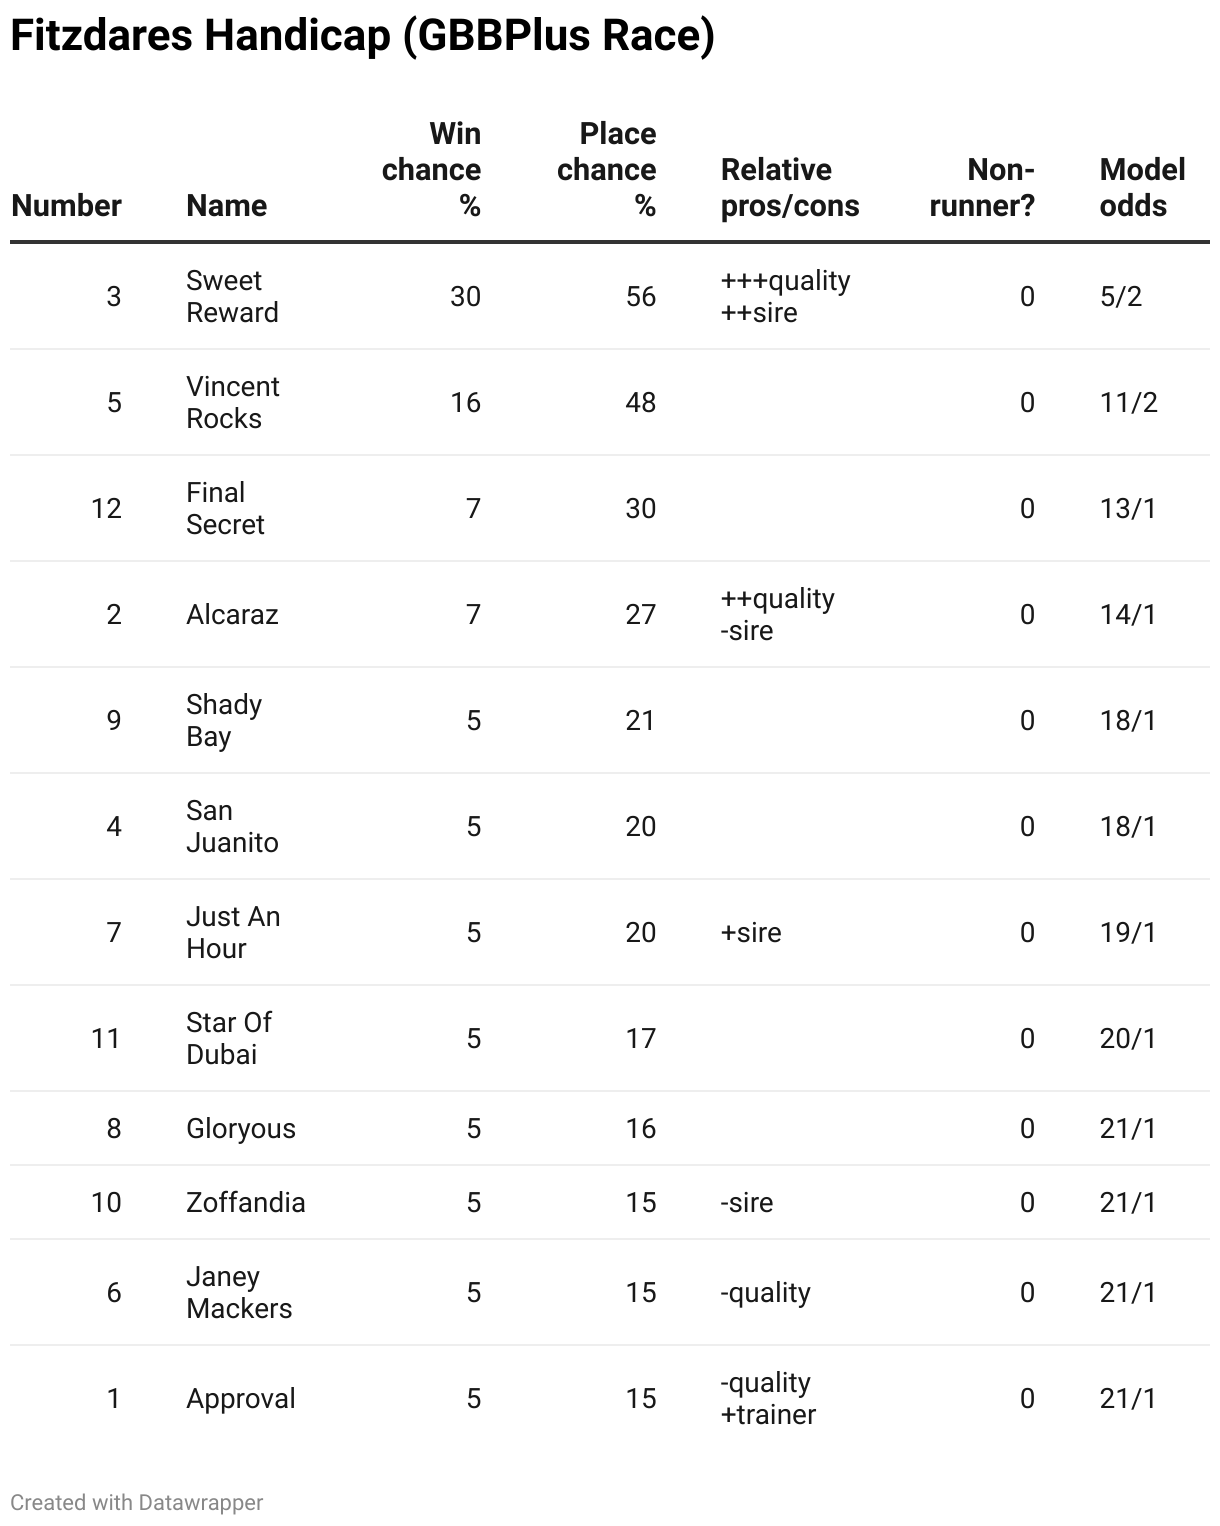Click the Star Of Dubai name cell
Image resolution: width=1220 pixels, height=1526 pixels.
click(x=228, y=1038)
